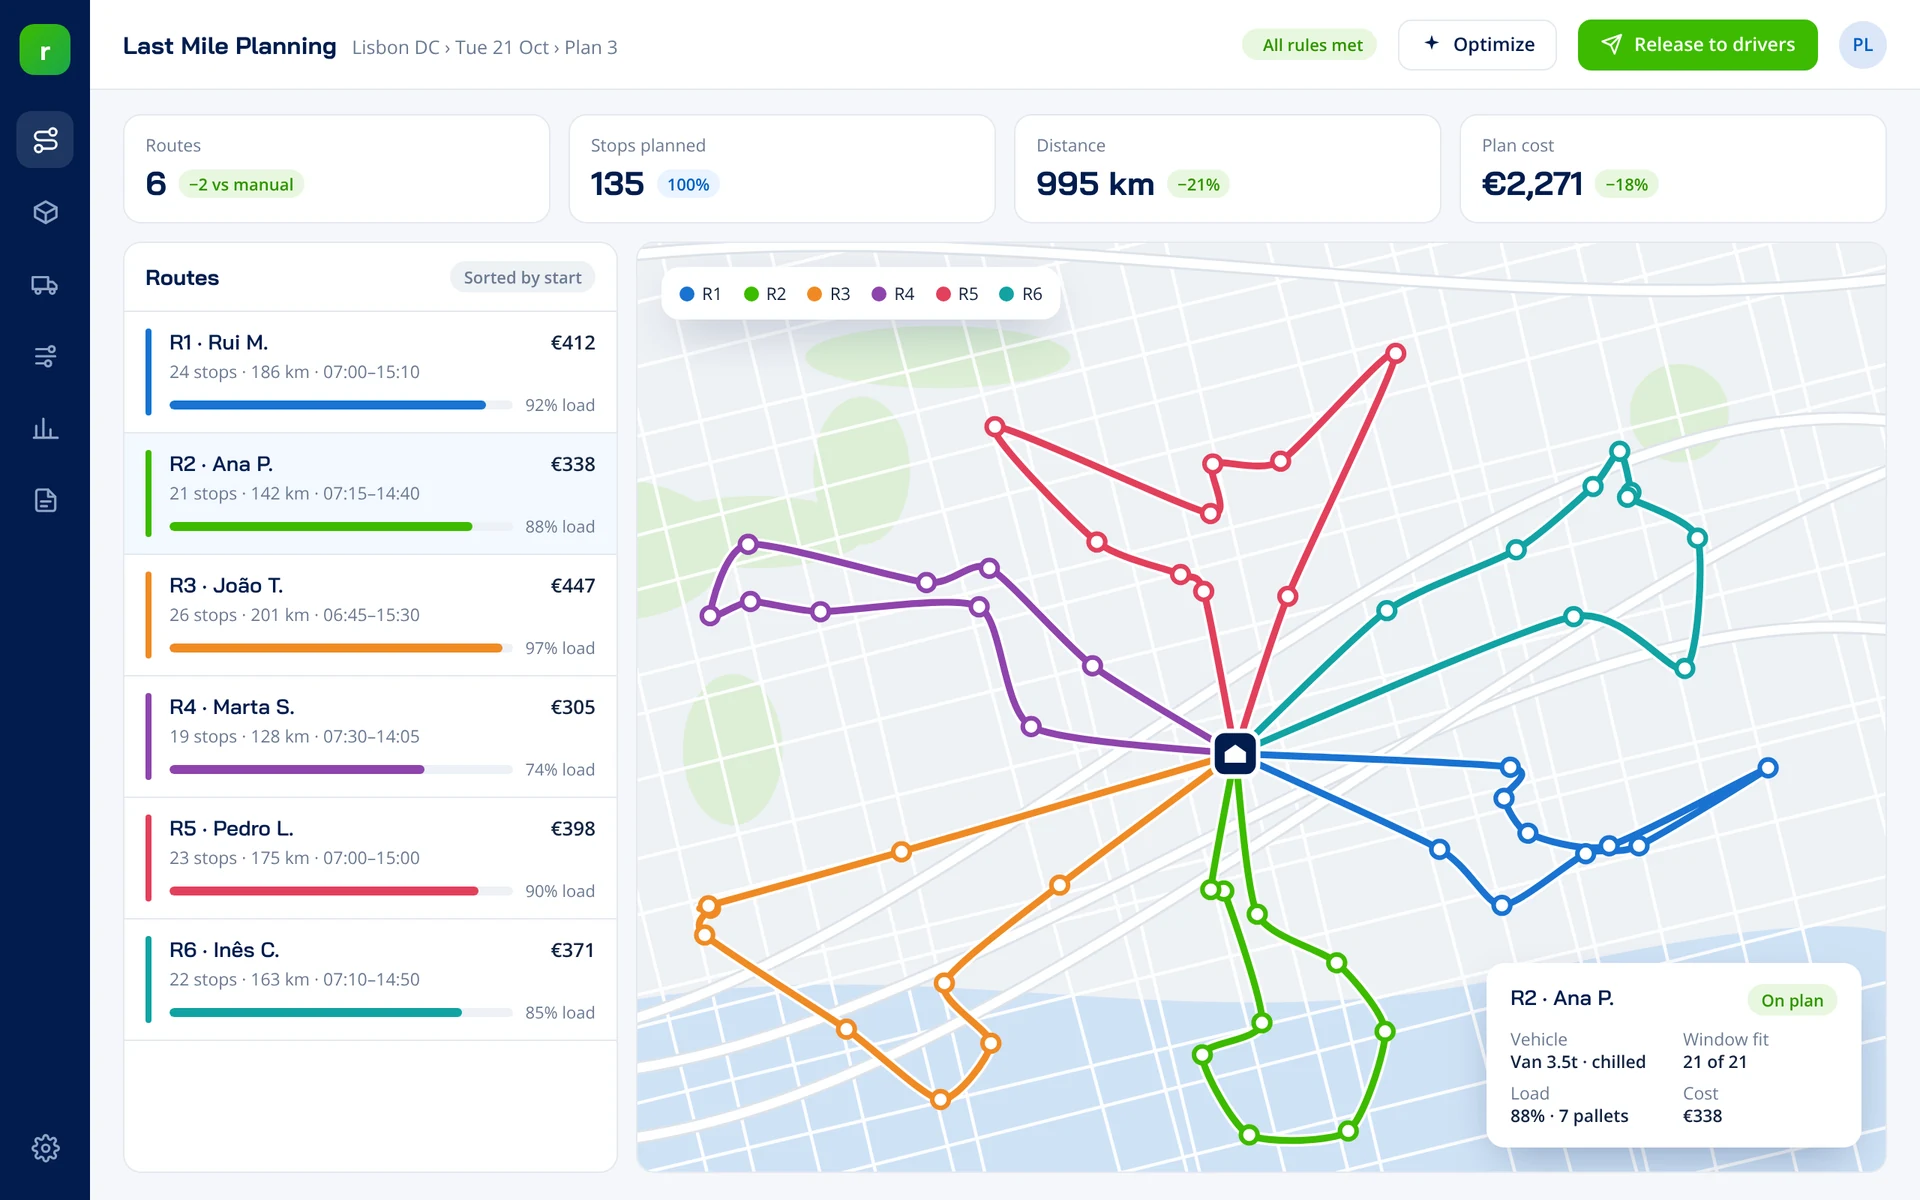Image resolution: width=1920 pixels, height=1200 pixels.
Task: Click the Van 3.5t · chilled text
Action: tap(1578, 1062)
